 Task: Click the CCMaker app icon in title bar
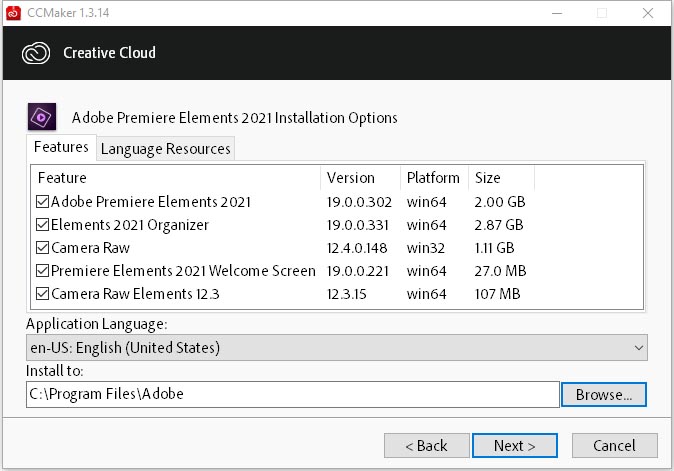13,13
